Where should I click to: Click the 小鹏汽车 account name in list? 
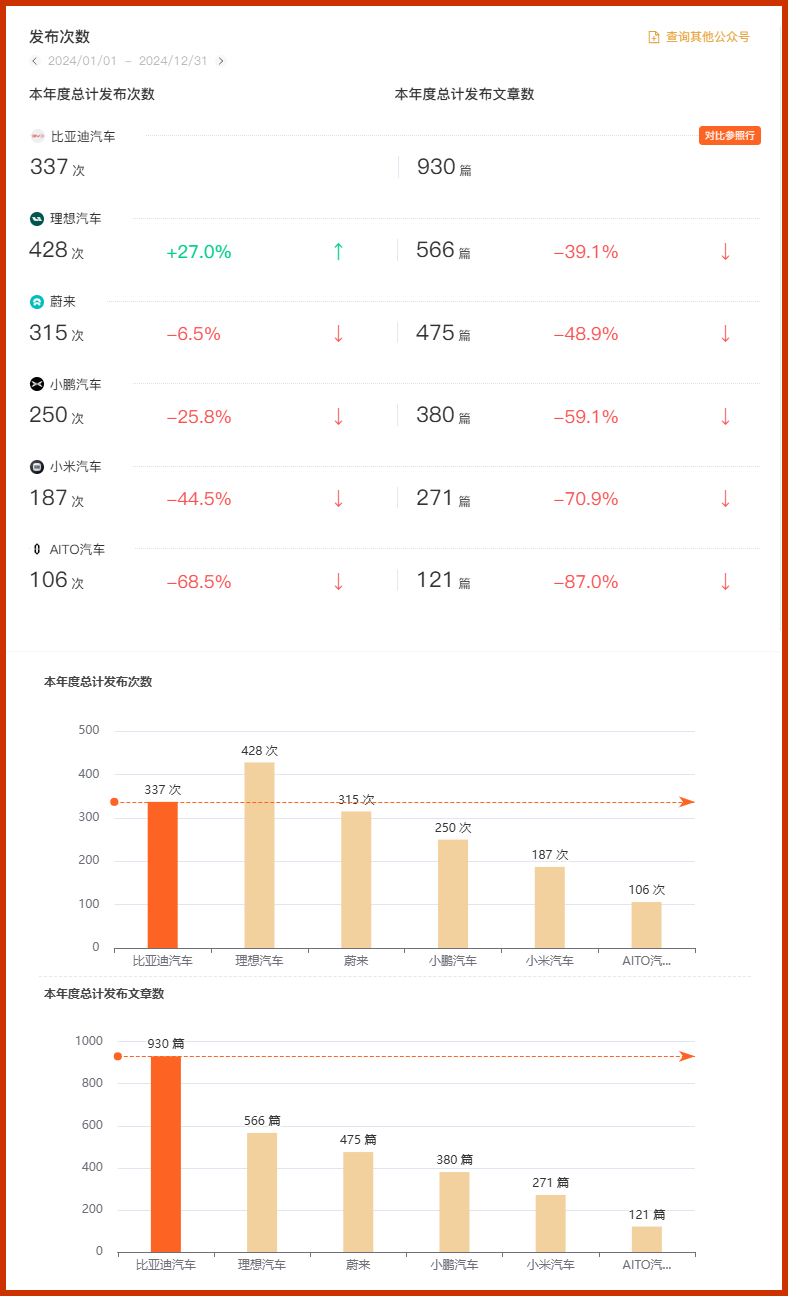pyautogui.click(x=76, y=384)
